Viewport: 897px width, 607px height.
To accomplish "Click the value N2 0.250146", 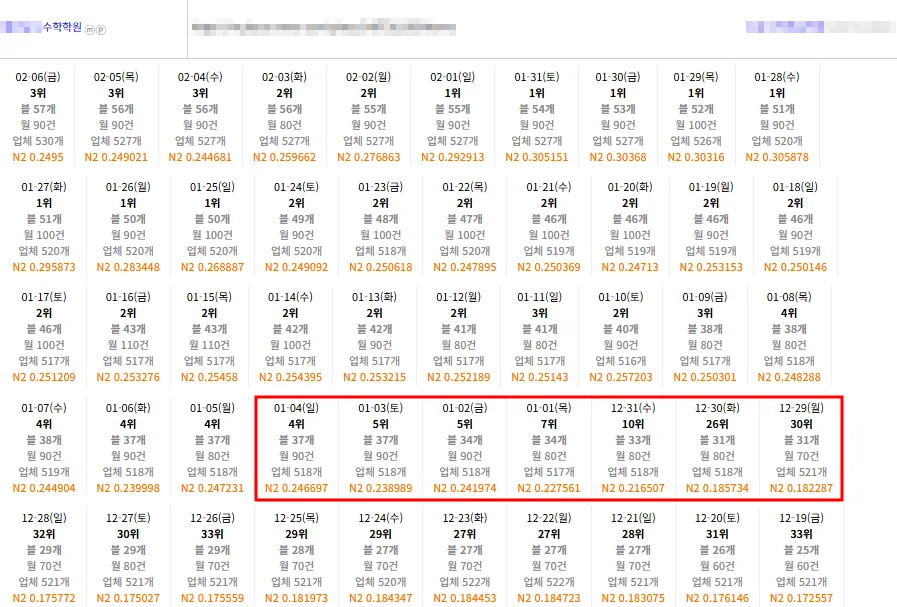I will [795, 267].
